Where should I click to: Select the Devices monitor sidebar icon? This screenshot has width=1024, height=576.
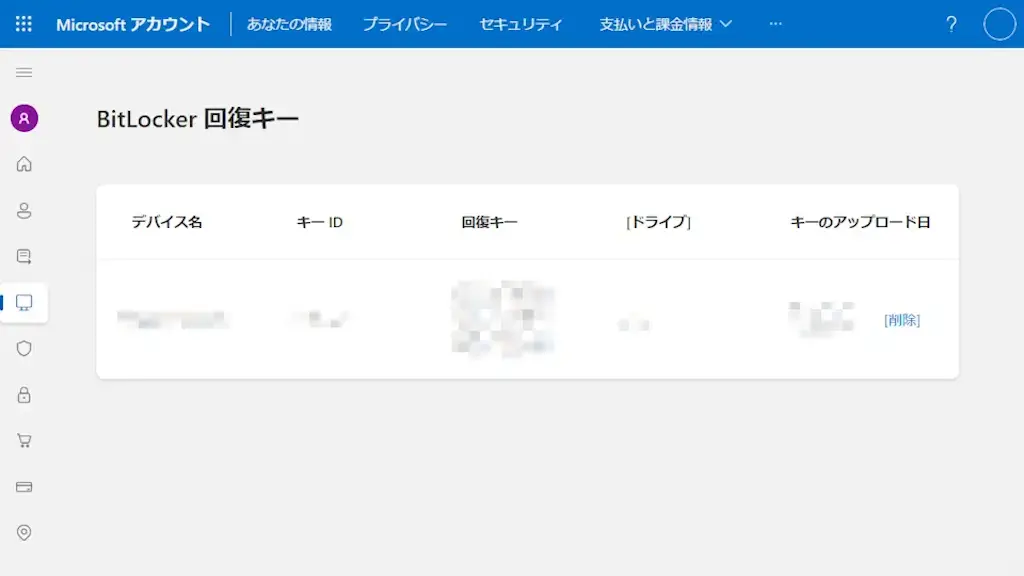click(24, 302)
